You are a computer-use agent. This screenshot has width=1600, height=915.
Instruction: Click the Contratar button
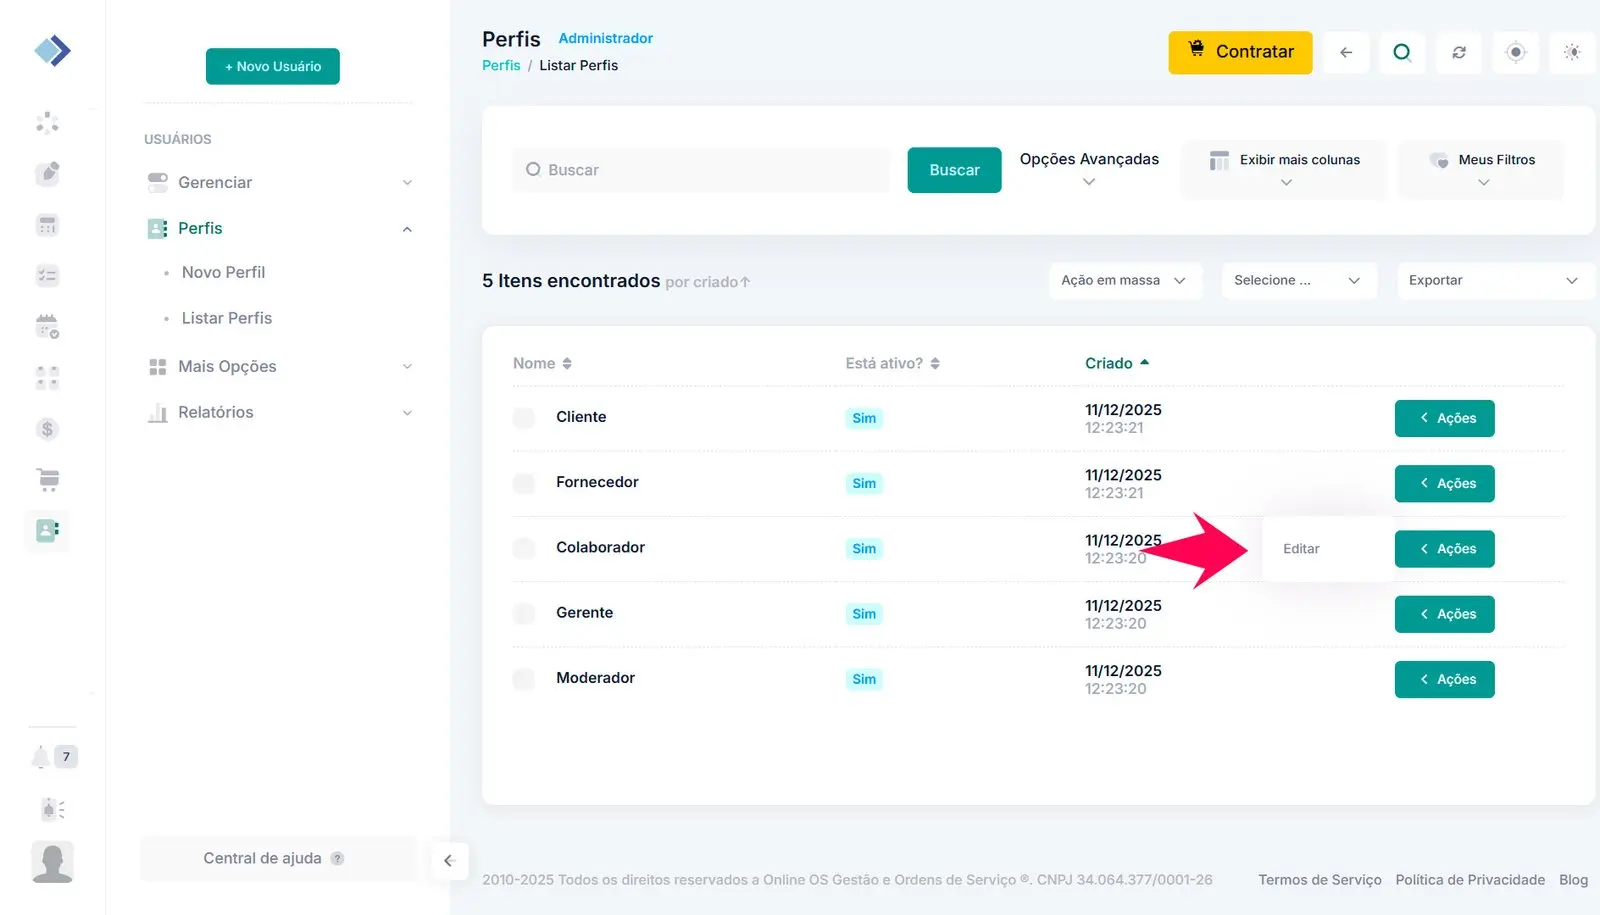[x=1240, y=52]
